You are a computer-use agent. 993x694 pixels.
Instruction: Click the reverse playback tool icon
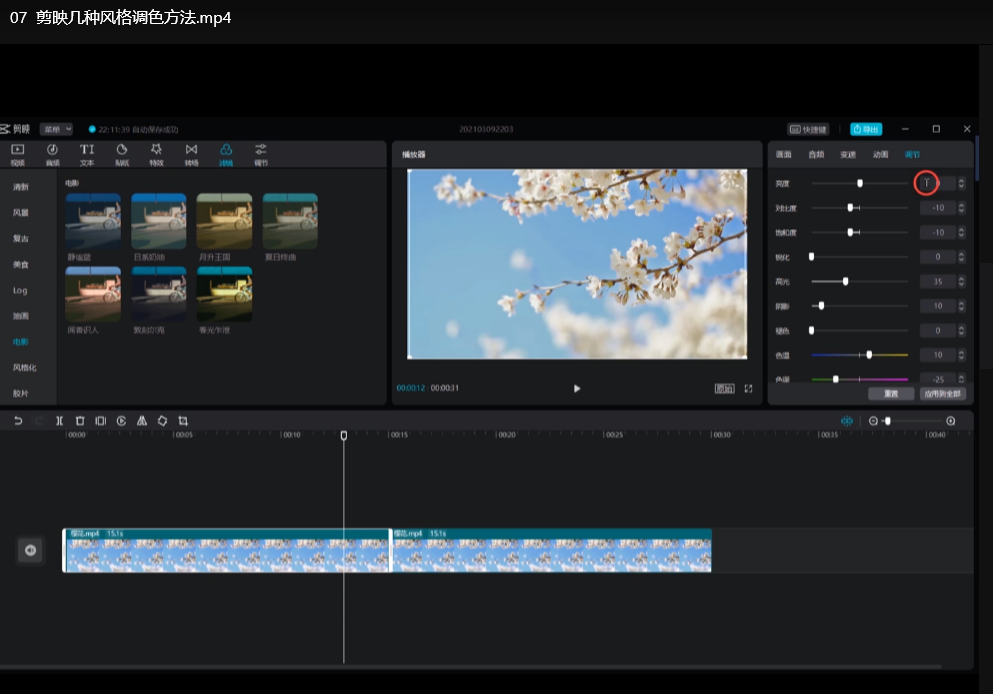coord(122,420)
